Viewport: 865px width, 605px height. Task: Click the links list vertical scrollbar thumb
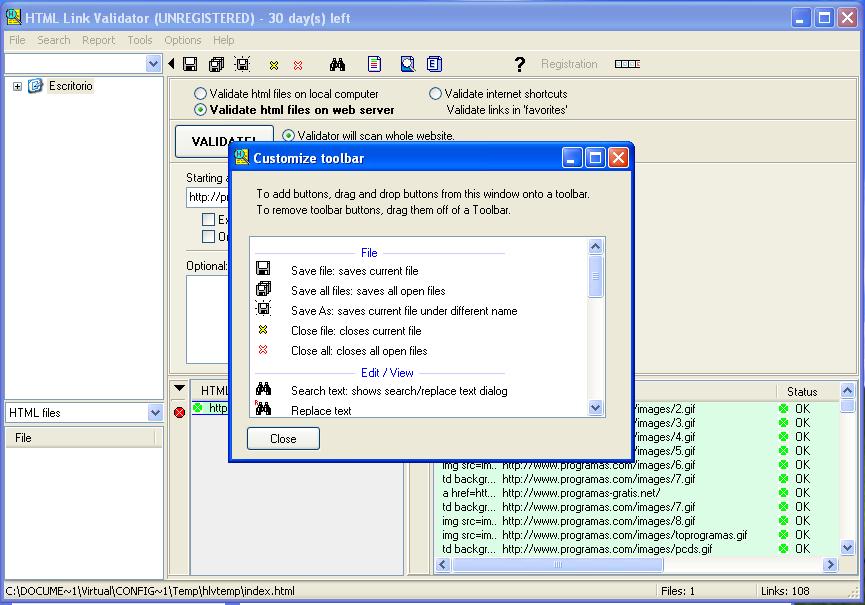click(847, 406)
